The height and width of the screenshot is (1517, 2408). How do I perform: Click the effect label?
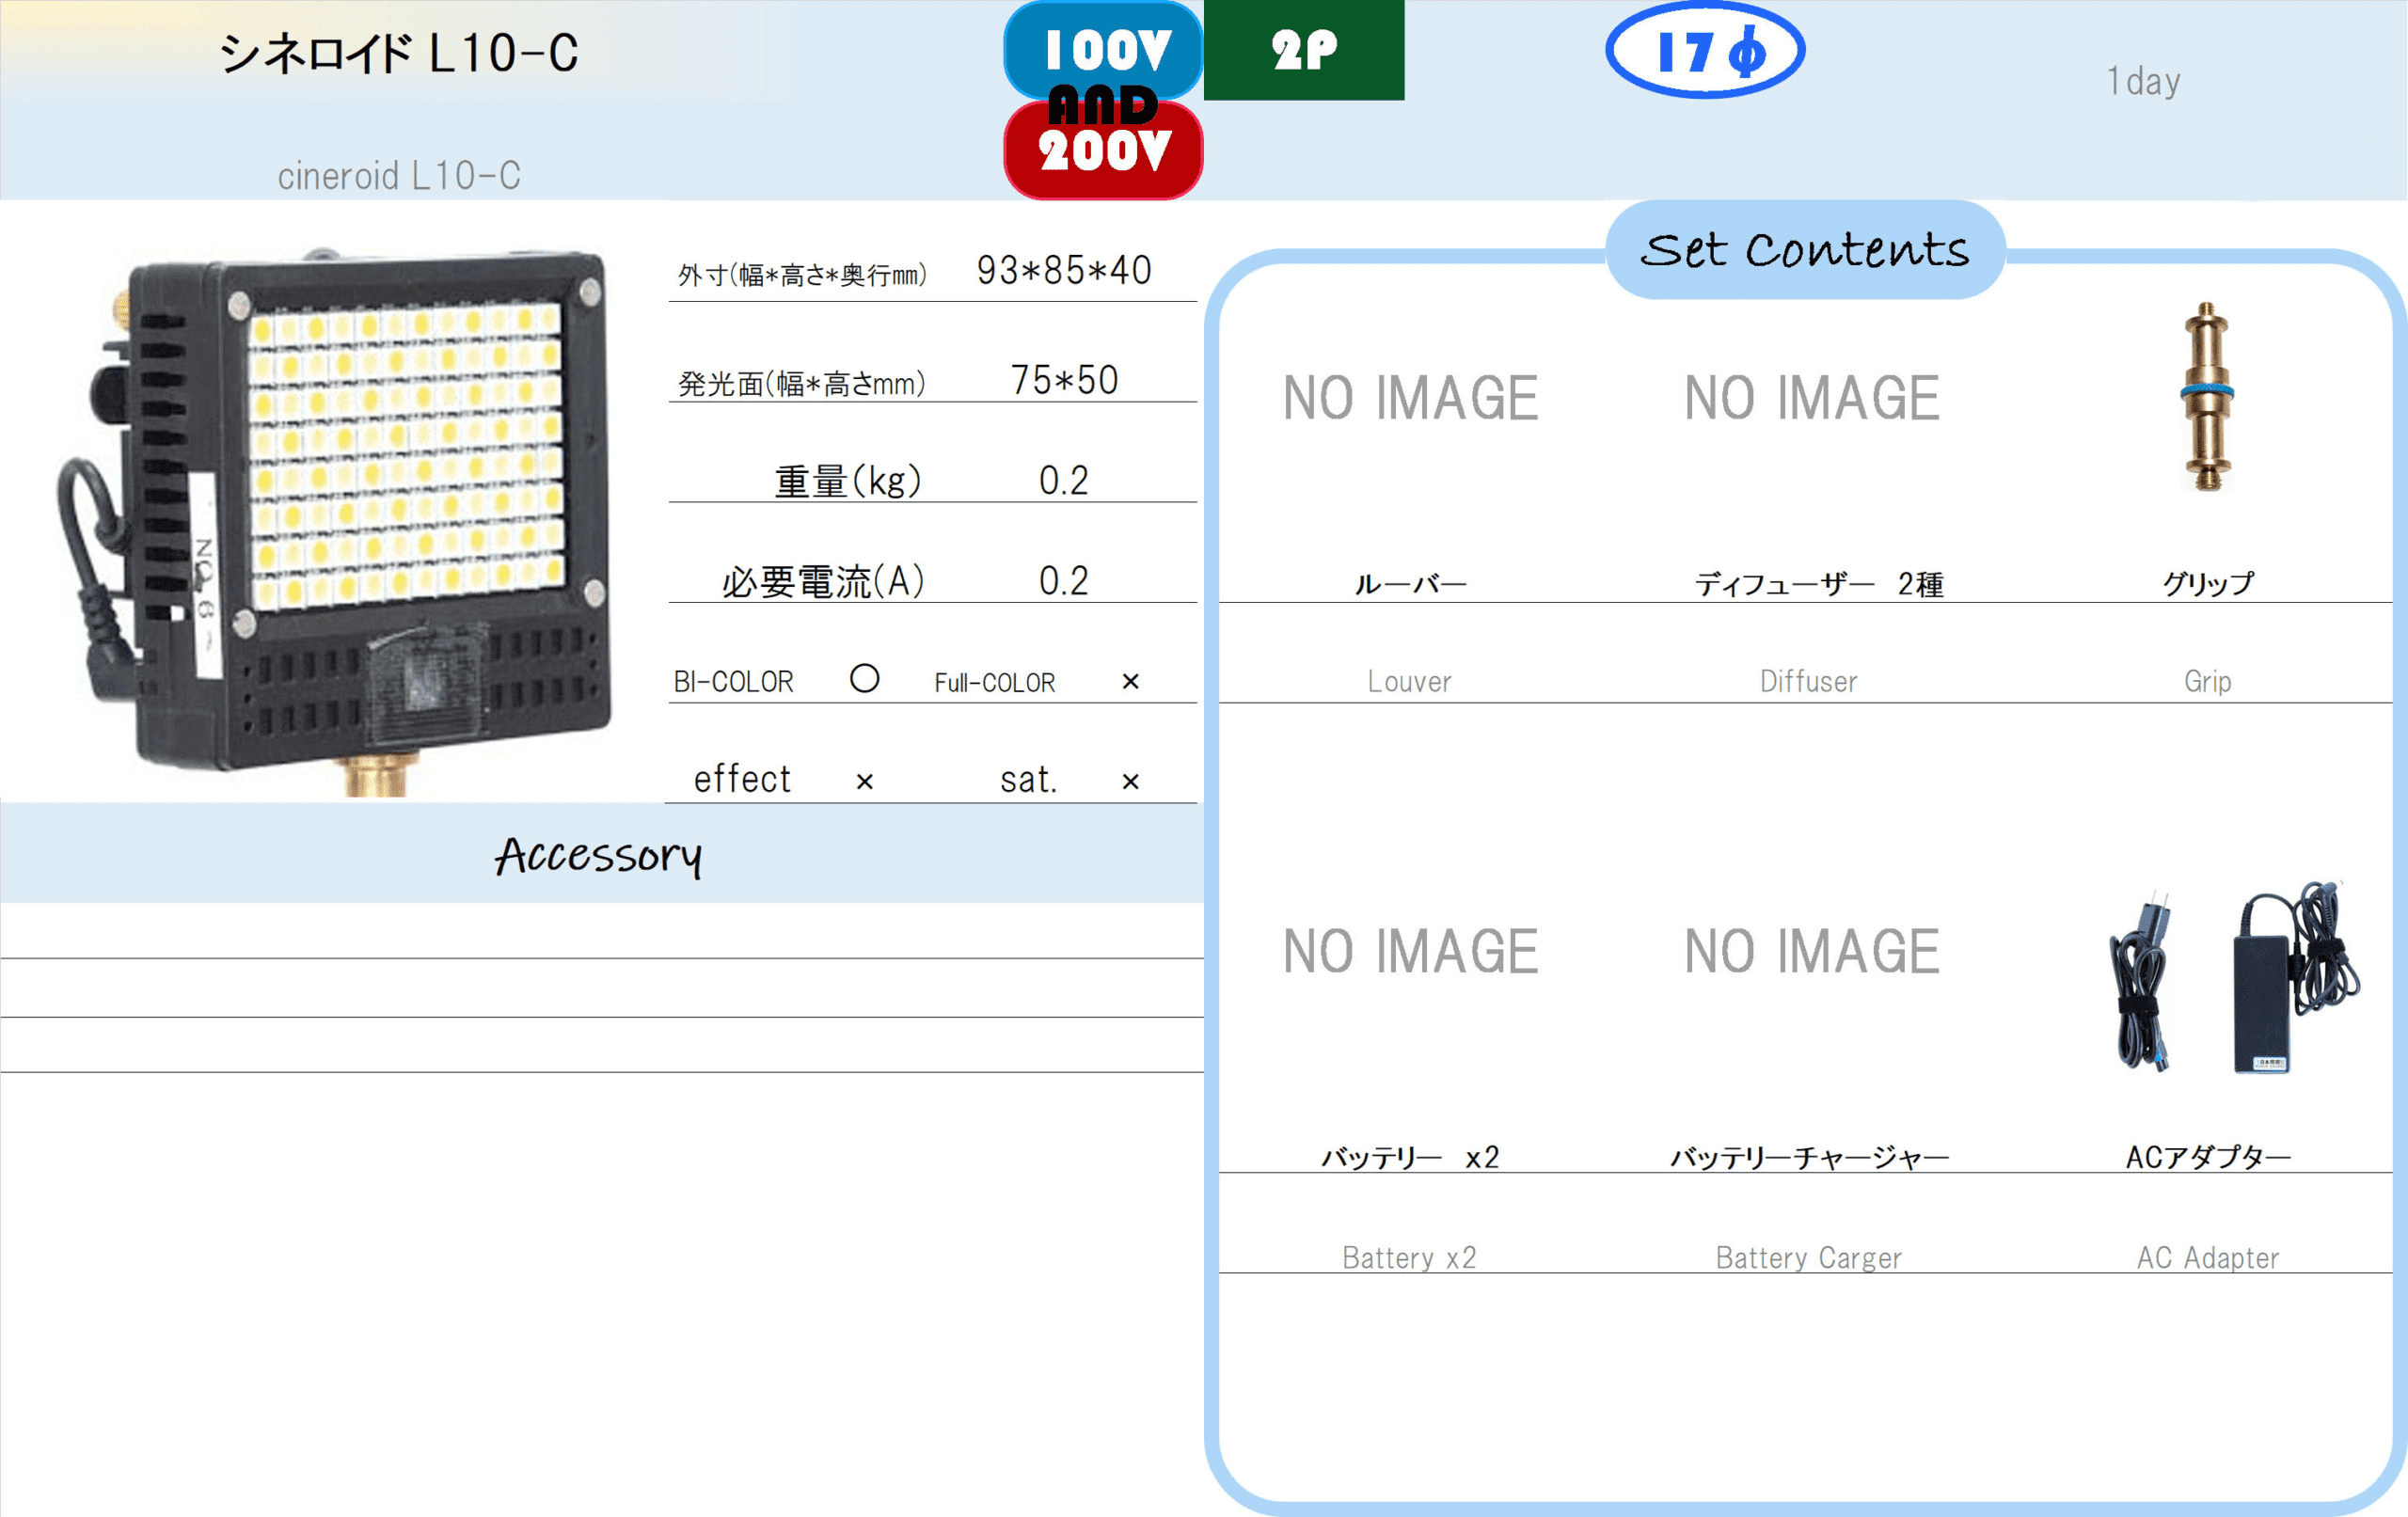click(x=742, y=780)
